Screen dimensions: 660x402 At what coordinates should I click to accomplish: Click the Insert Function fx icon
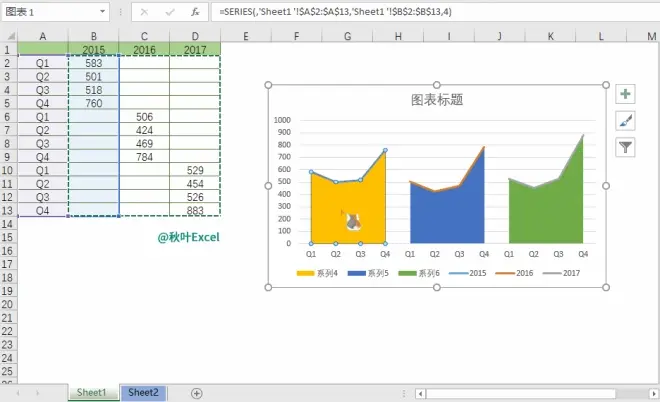(x=195, y=12)
